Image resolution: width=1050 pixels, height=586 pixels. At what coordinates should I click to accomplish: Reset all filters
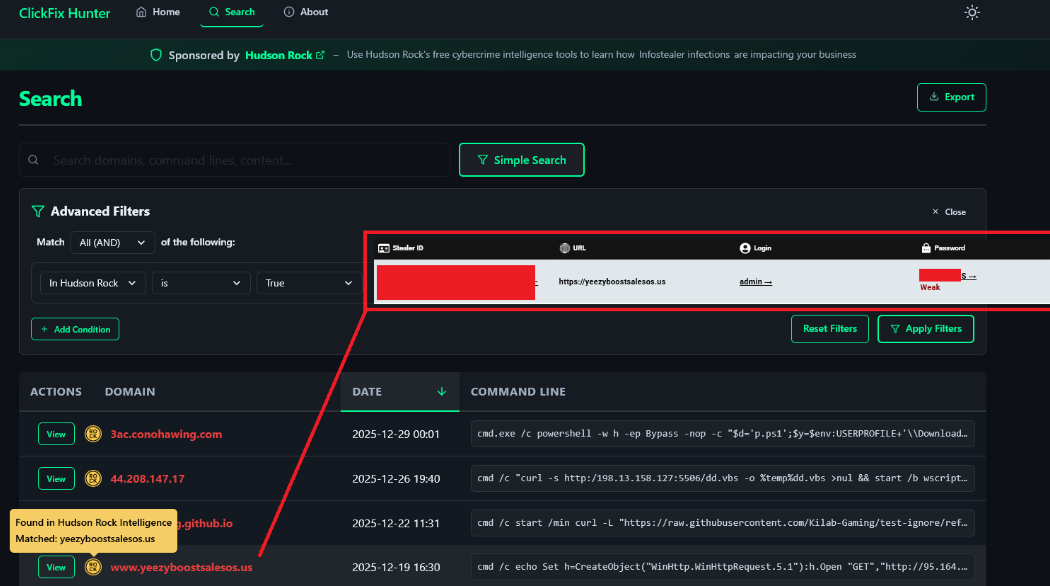pyautogui.click(x=830, y=329)
